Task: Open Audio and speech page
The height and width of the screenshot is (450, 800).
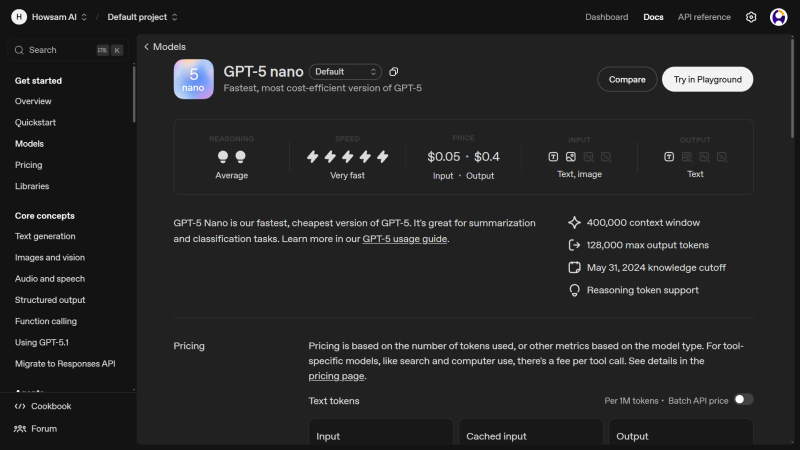Action: coord(50,279)
